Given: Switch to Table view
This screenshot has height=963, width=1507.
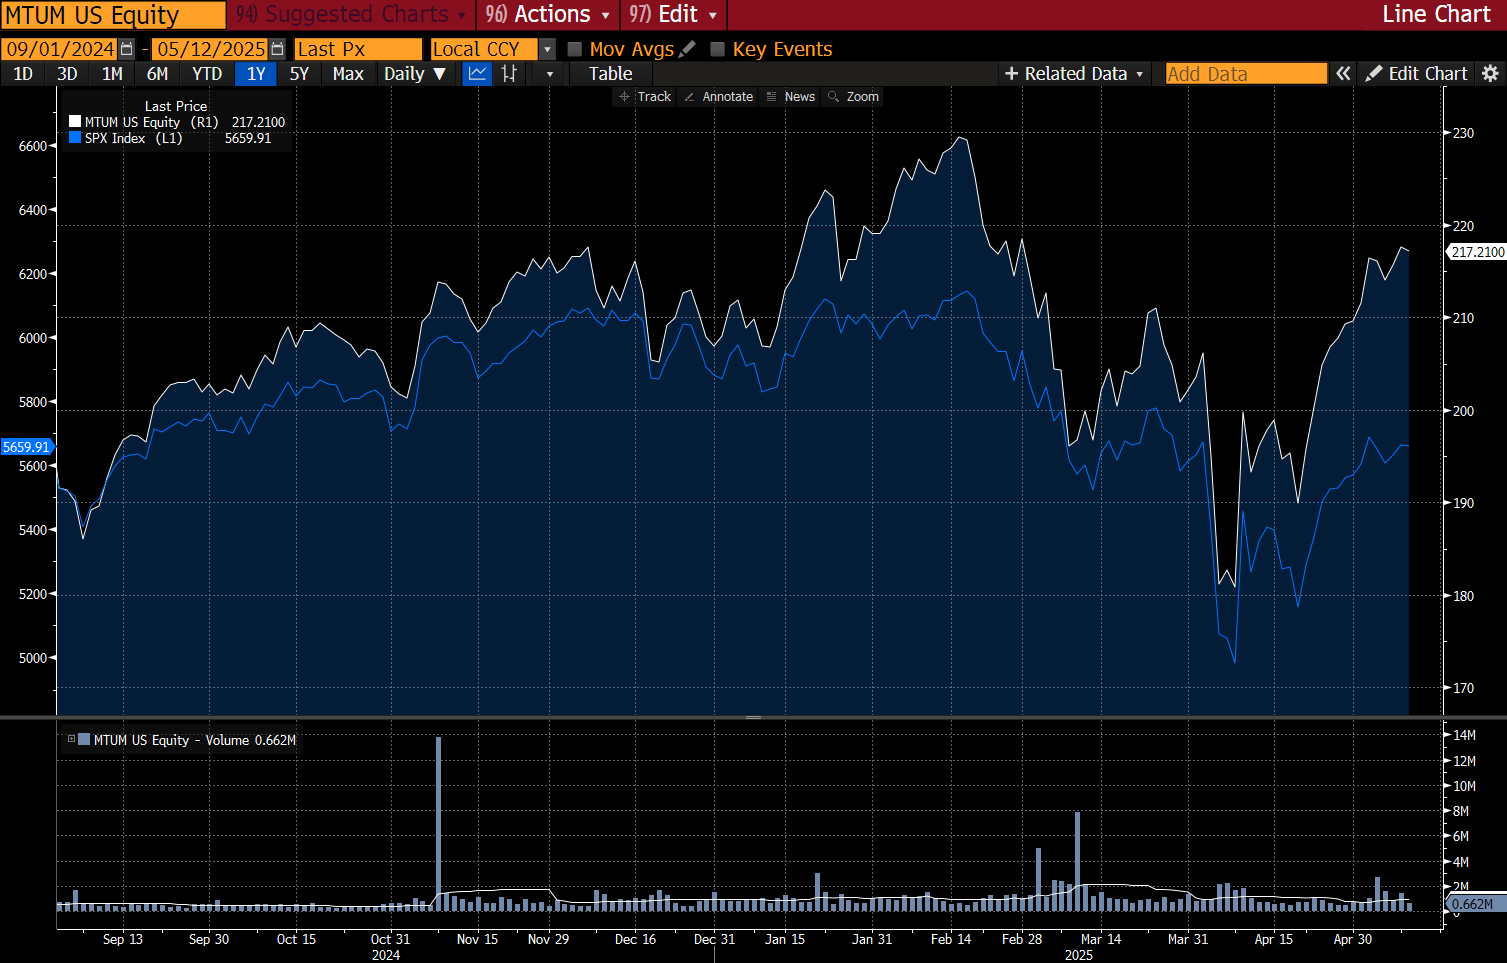Looking at the screenshot, I should pyautogui.click(x=610, y=74).
